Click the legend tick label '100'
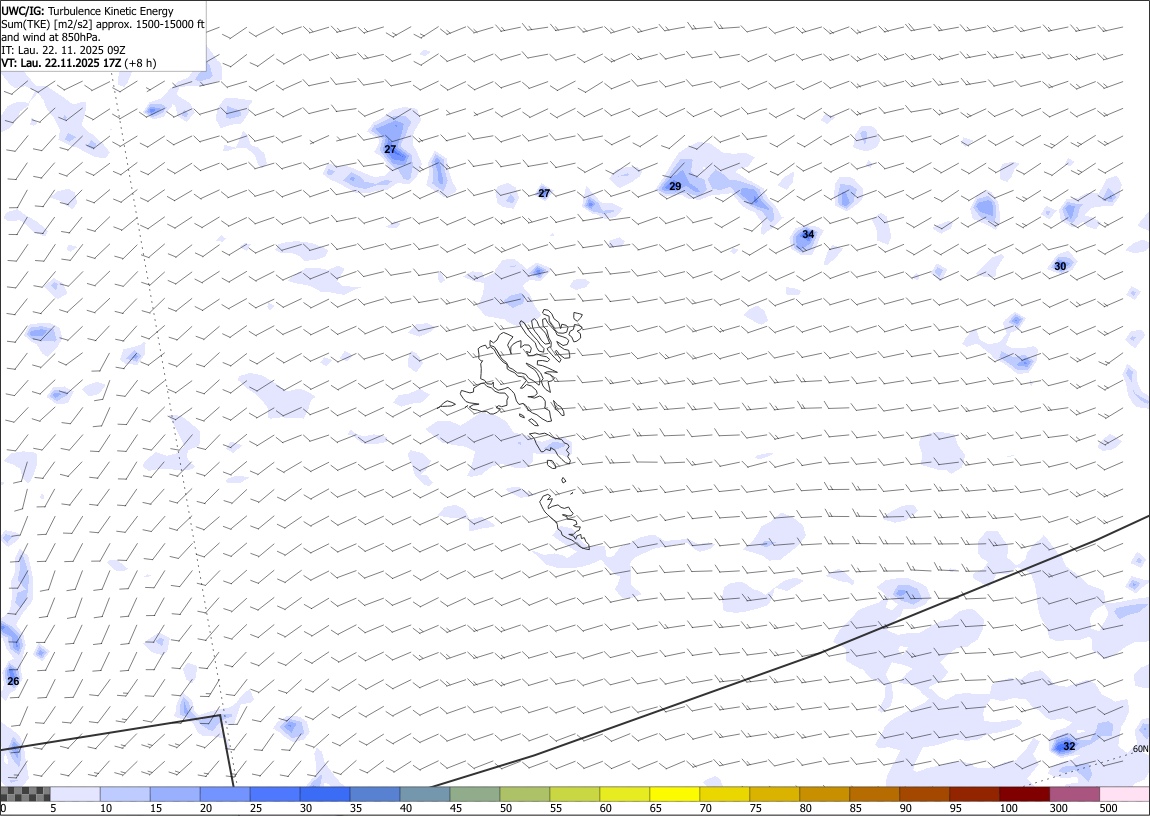 click(x=1008, y=809)
